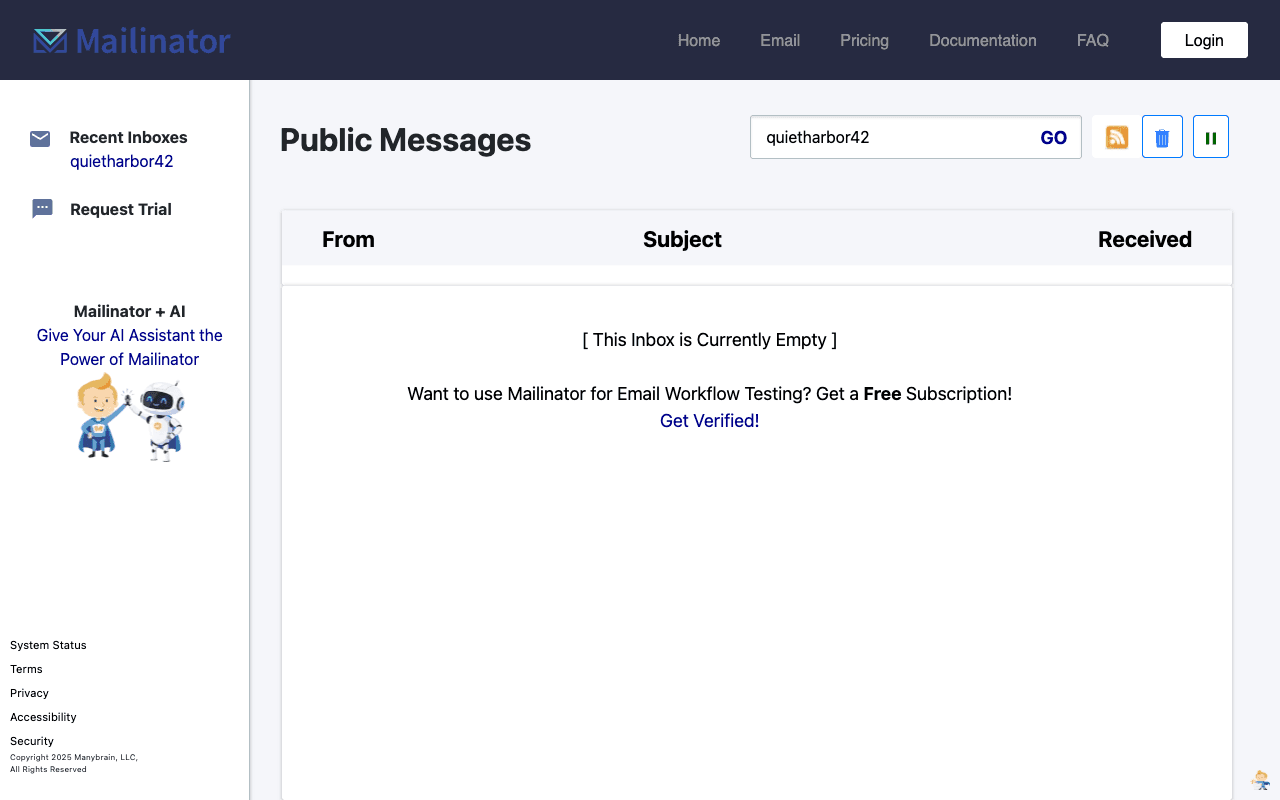Open the System Status footer link
Image resolution: width=1280 pixels, height=800 pixels.
48,645
